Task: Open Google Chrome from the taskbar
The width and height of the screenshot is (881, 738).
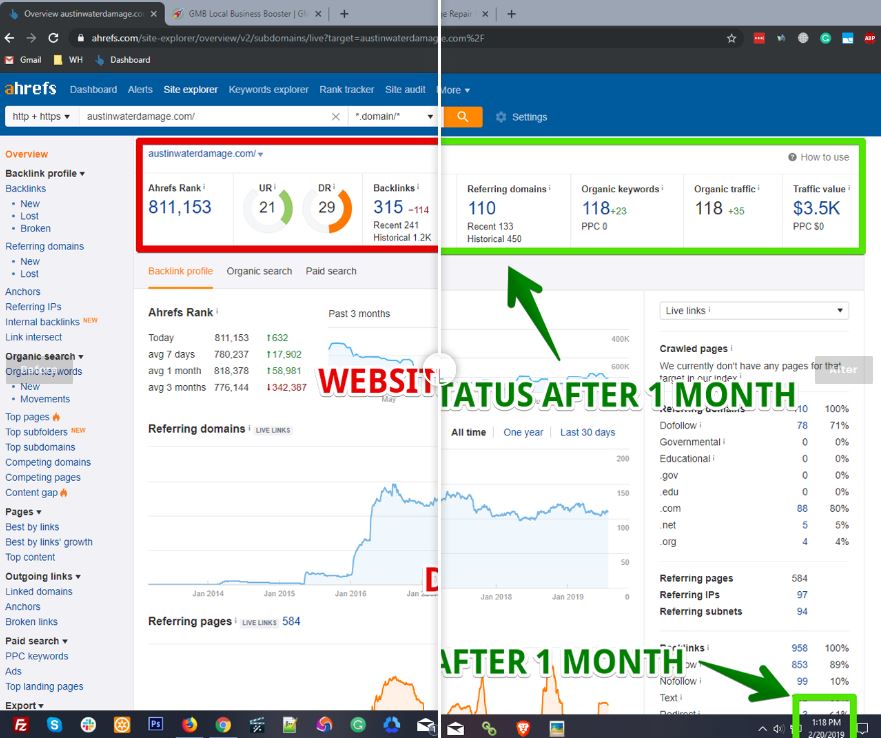Action: 223,725
